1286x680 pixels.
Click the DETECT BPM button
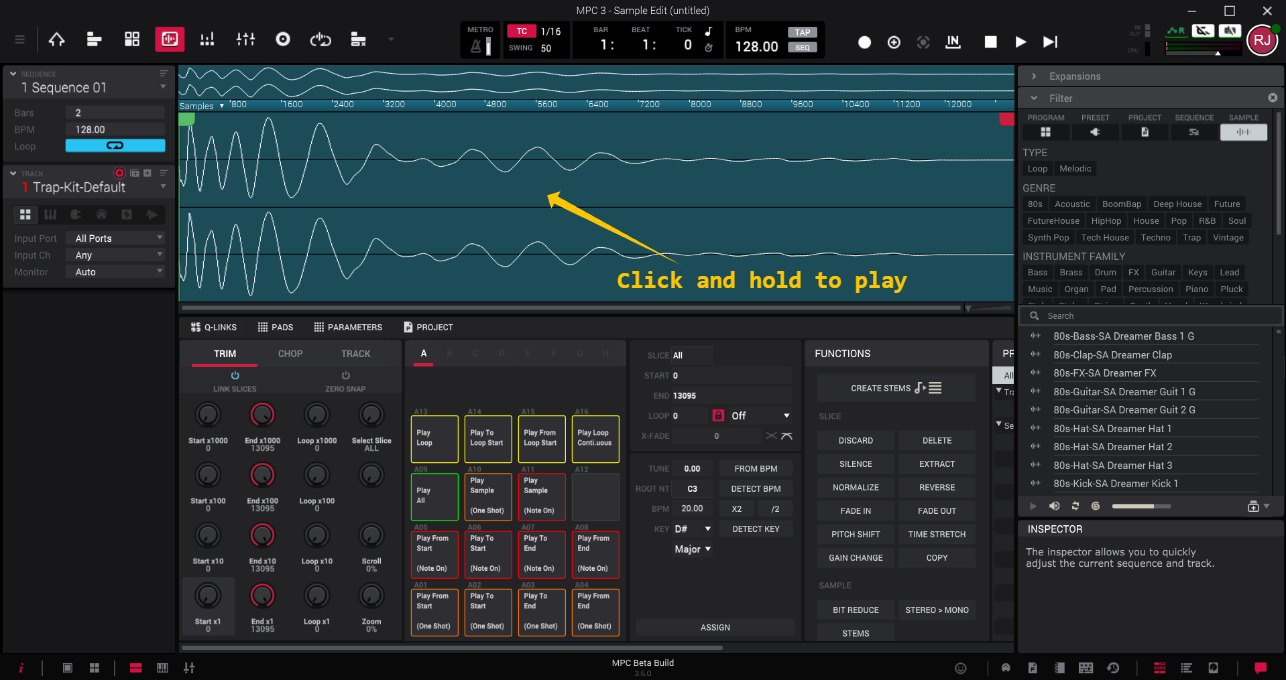pos(756,489)
